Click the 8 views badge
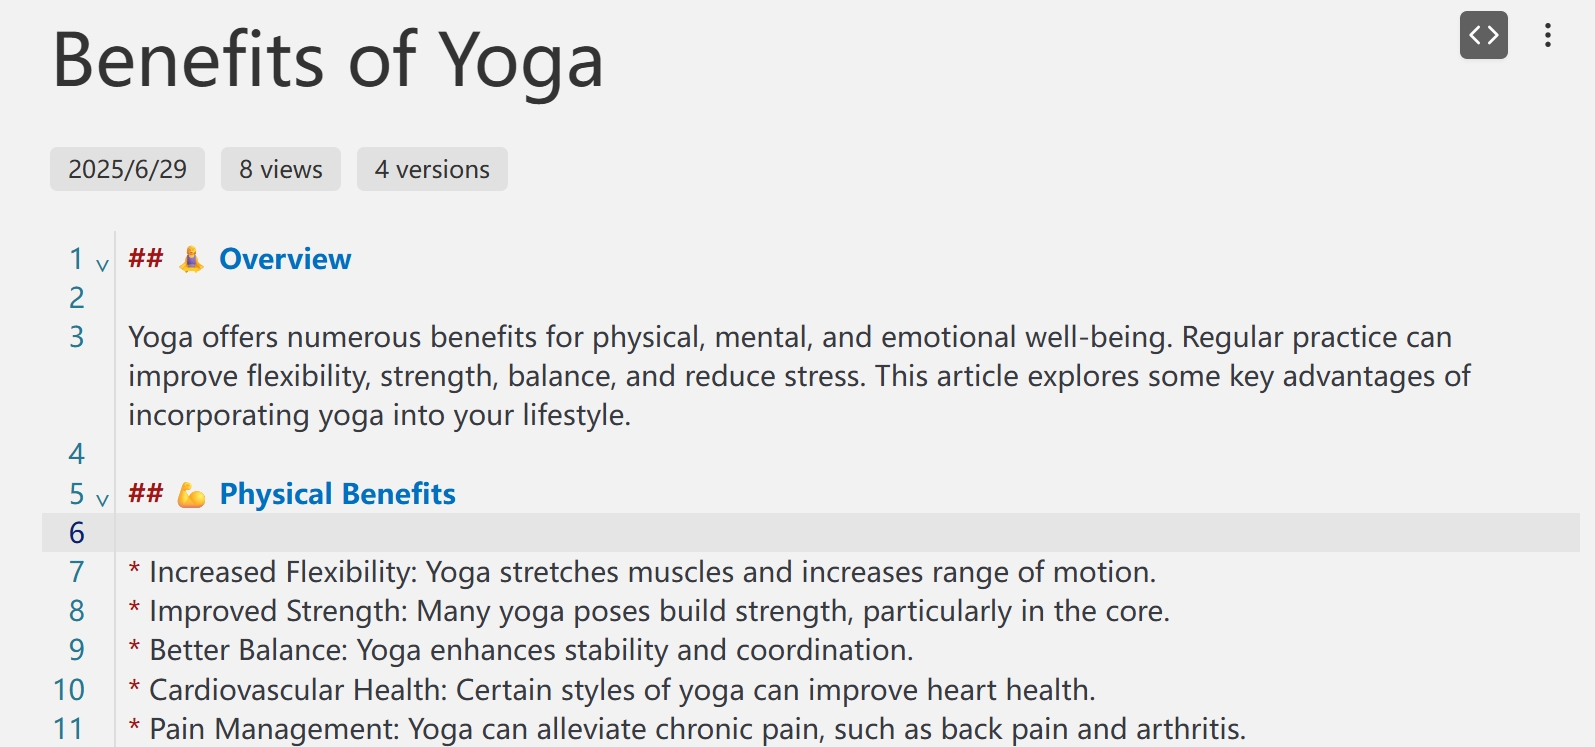This screenshot has height=747, width=1595. tap(281, 169)
